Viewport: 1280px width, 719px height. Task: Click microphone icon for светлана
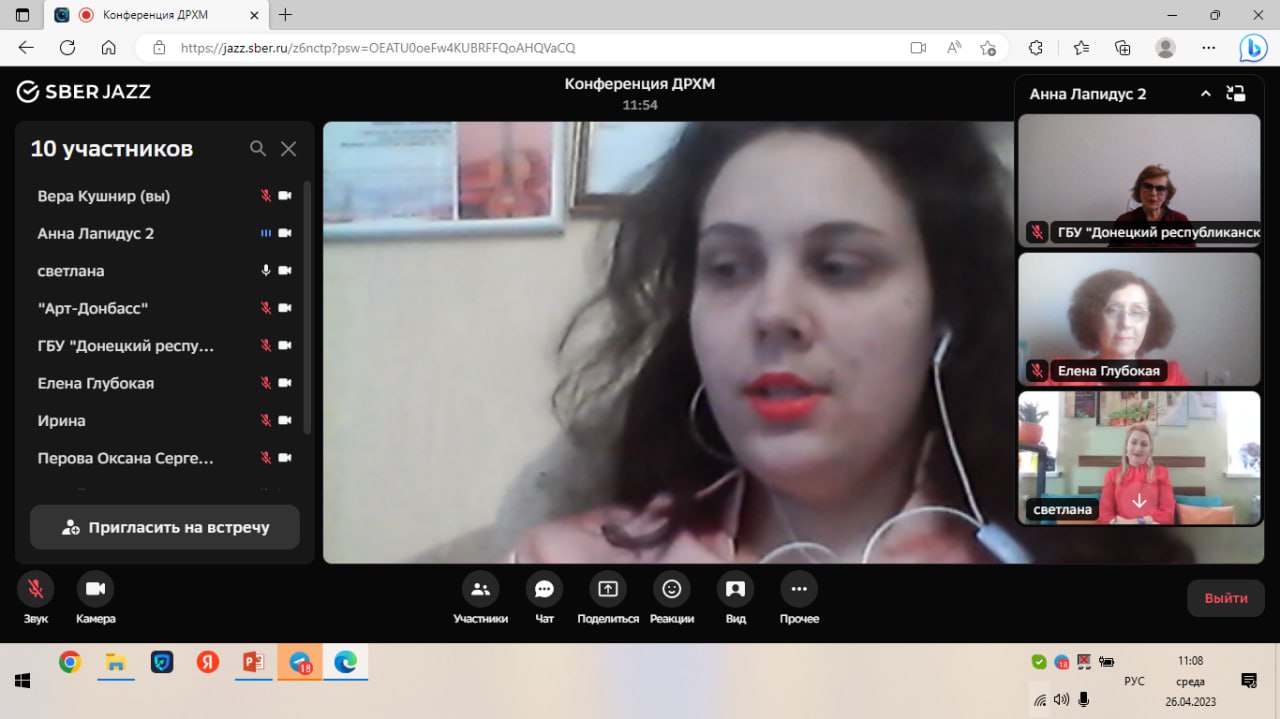pyautogui.click(x=266, y=270)
